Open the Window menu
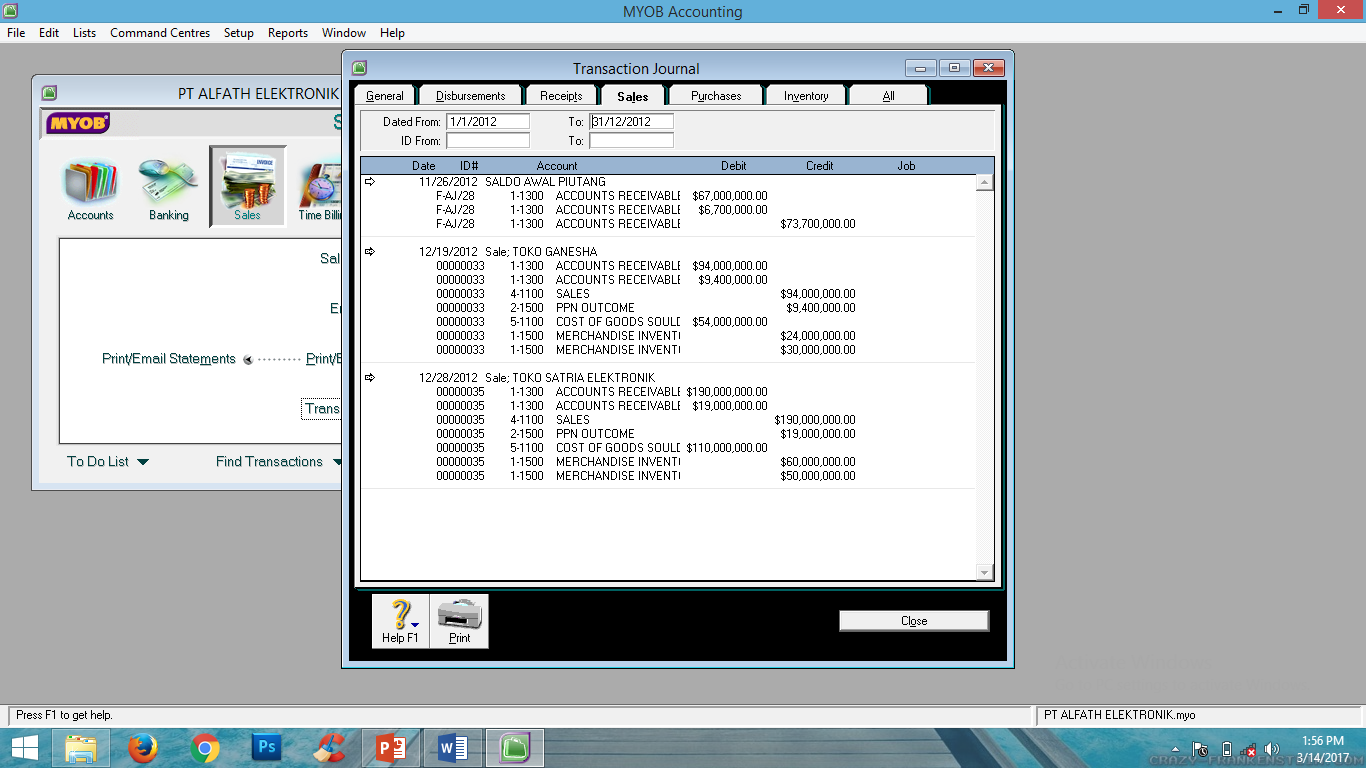Screen dimensions: 1366x768 click(x=344, y=33)
